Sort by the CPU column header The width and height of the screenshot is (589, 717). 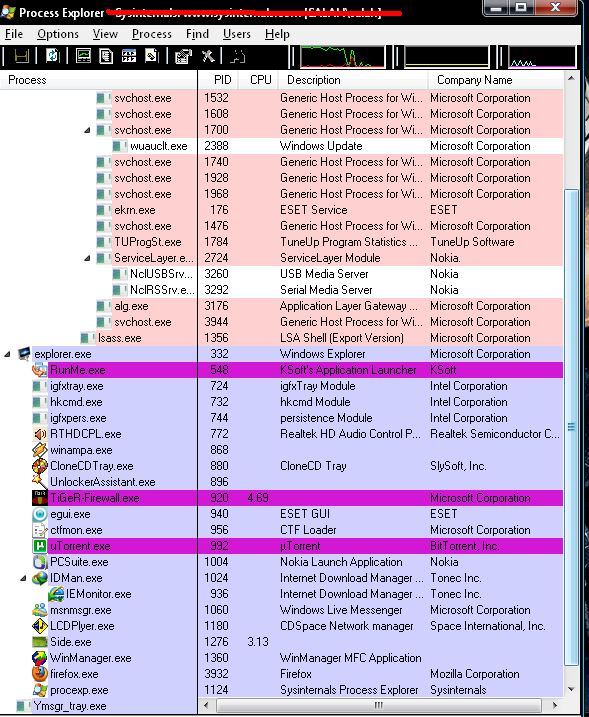[258, 80]
